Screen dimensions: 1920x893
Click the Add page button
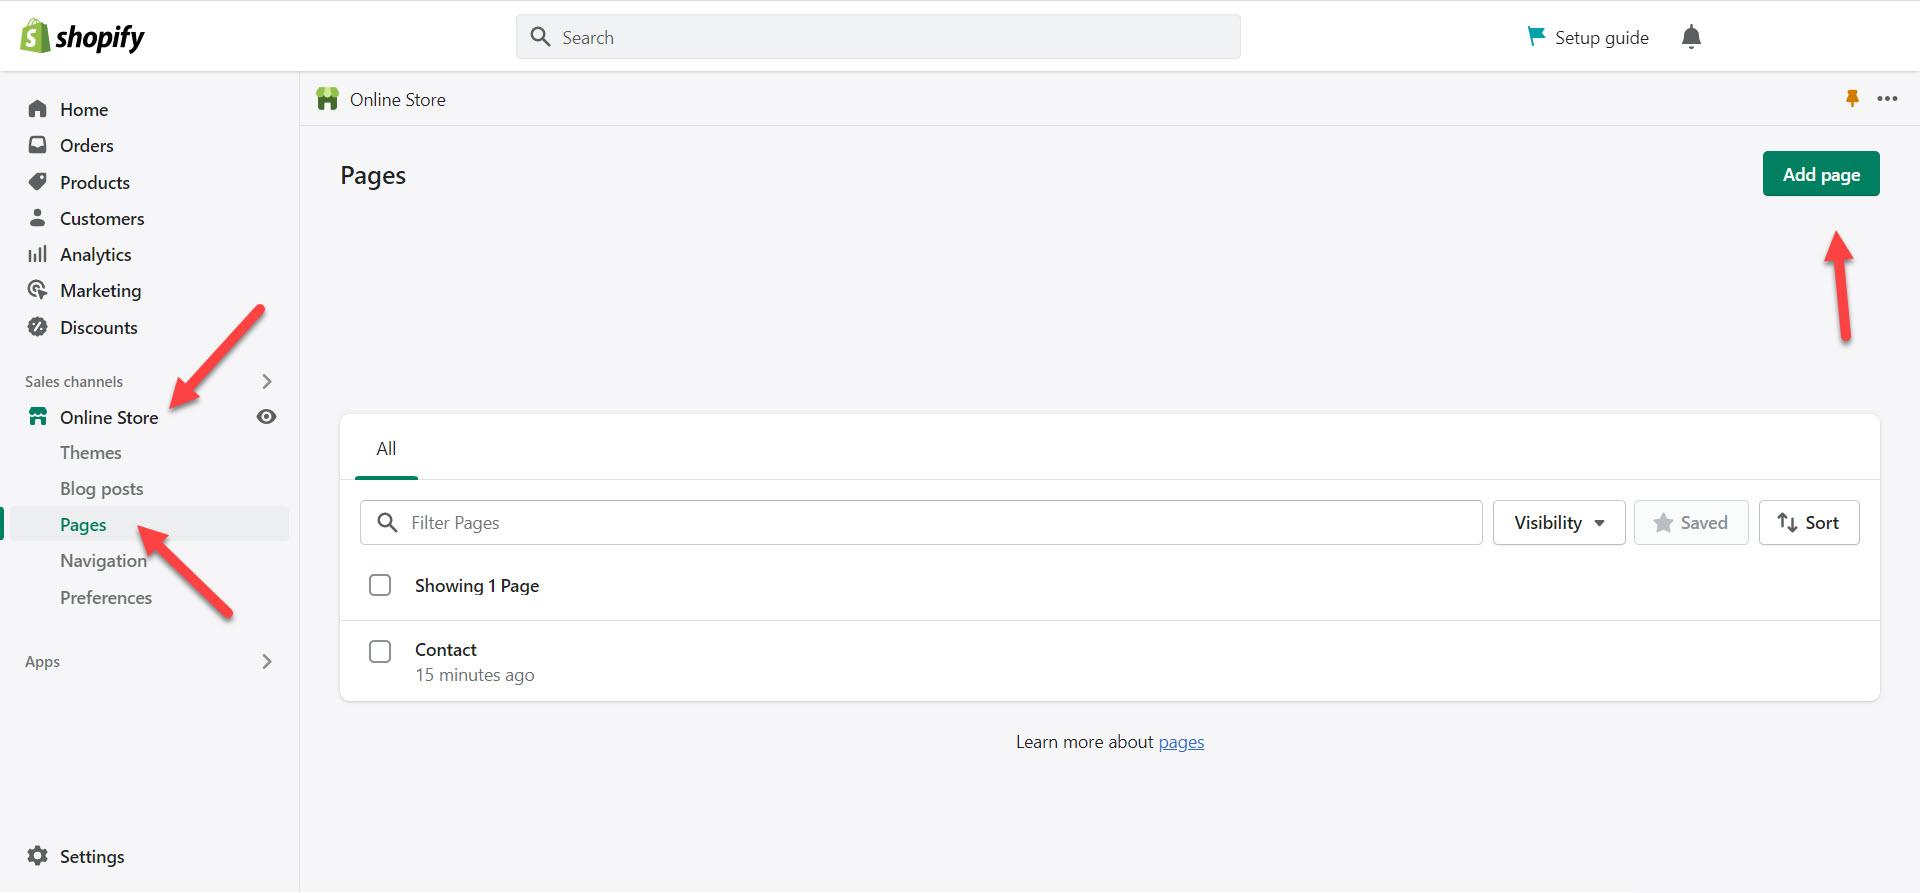click(1820, 174)
